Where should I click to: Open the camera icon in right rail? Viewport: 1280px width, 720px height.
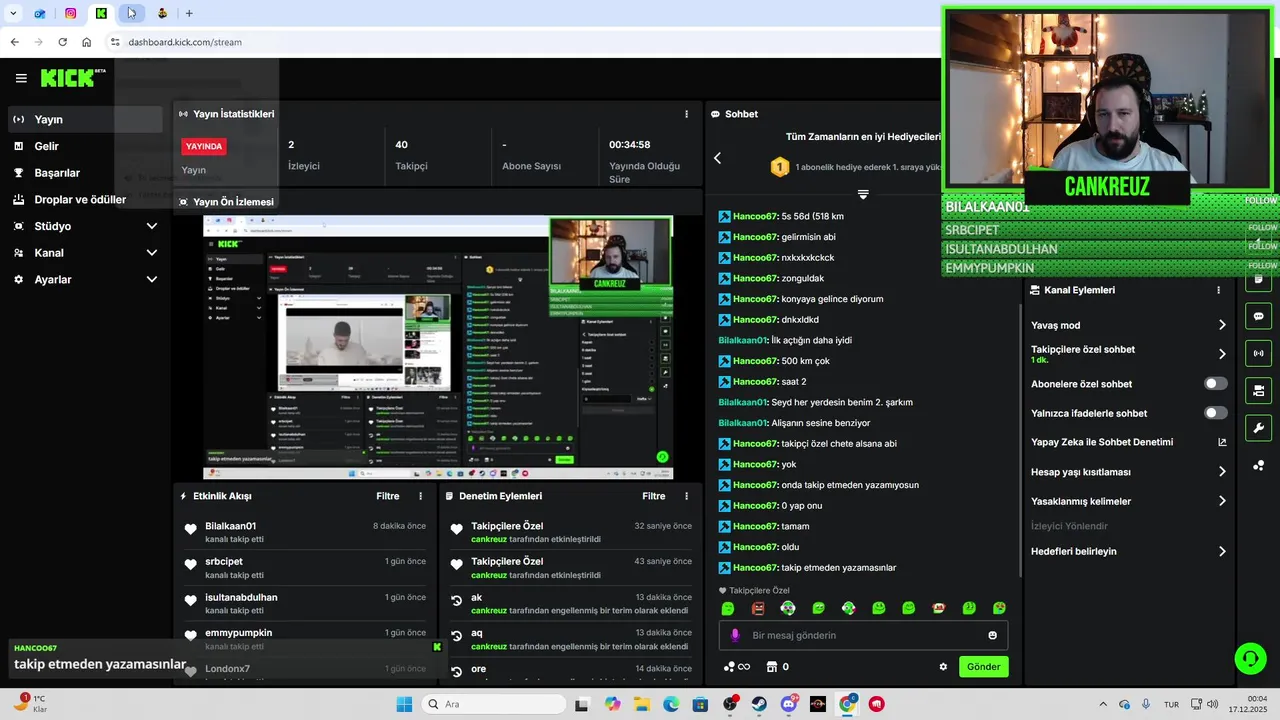click(1258, 390)
